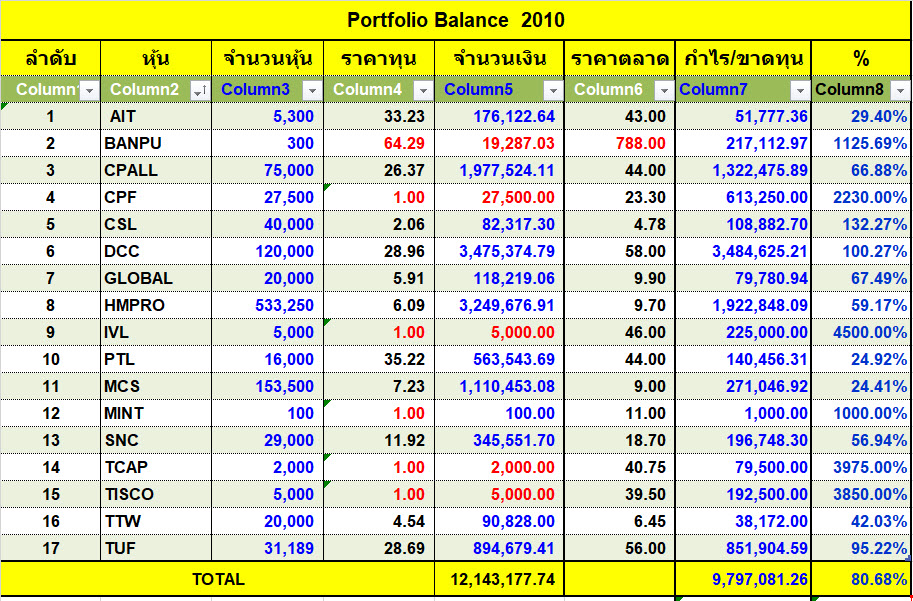Click the IVL stock name cell

click(x=156, y=332)
